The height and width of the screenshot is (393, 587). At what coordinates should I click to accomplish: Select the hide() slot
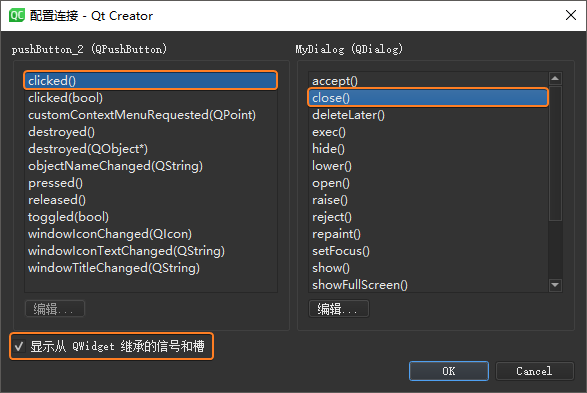coord(428,149)
